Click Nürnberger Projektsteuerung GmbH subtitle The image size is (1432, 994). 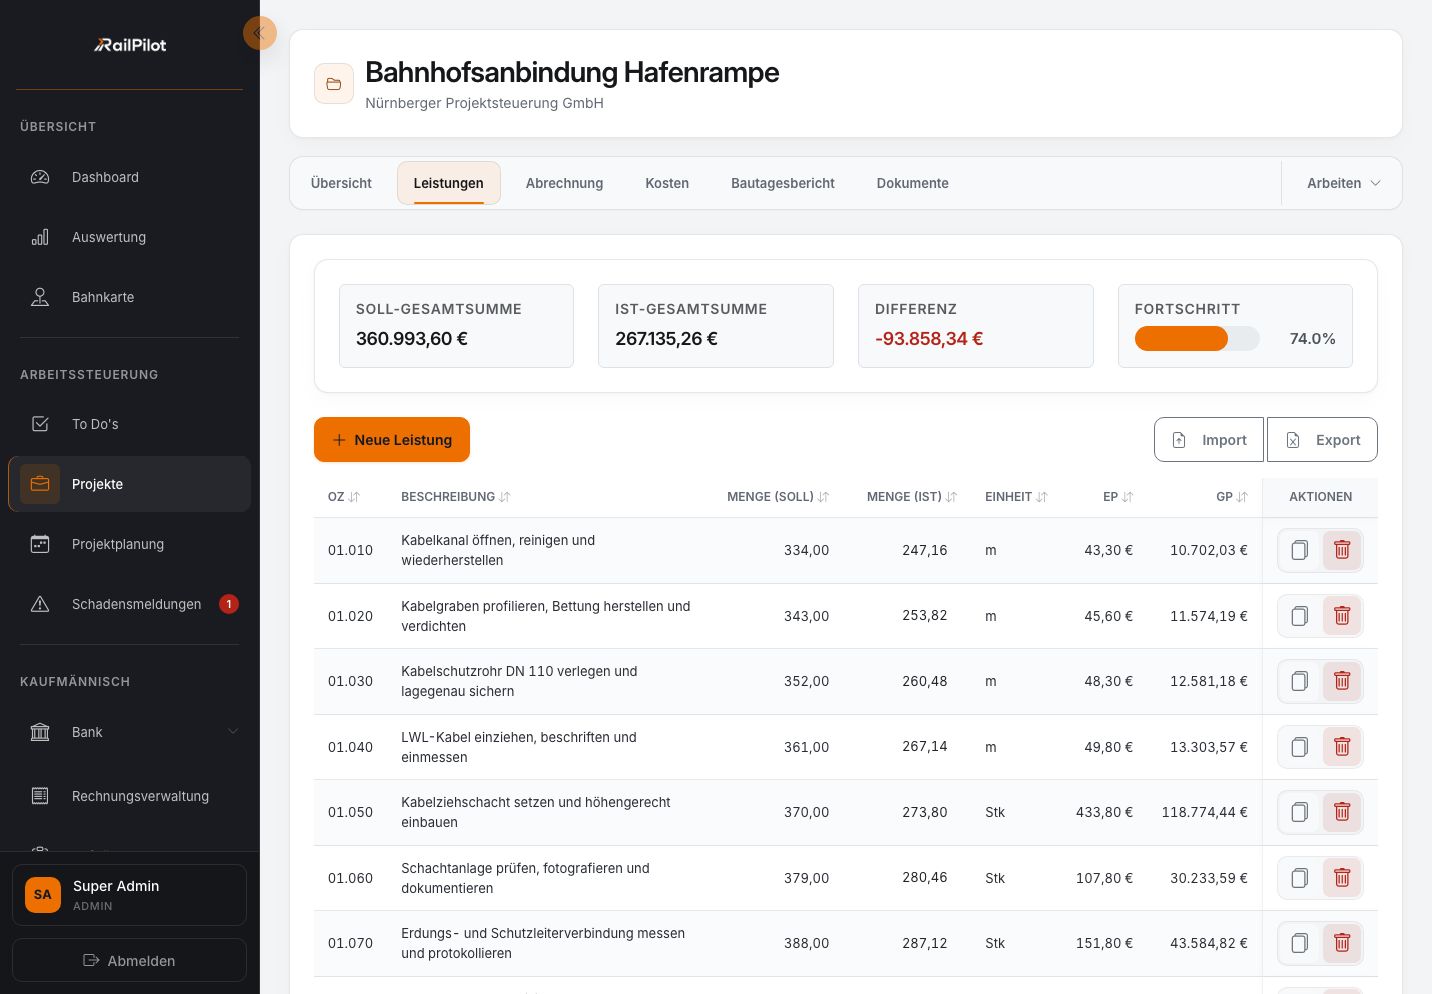point(484,103)
